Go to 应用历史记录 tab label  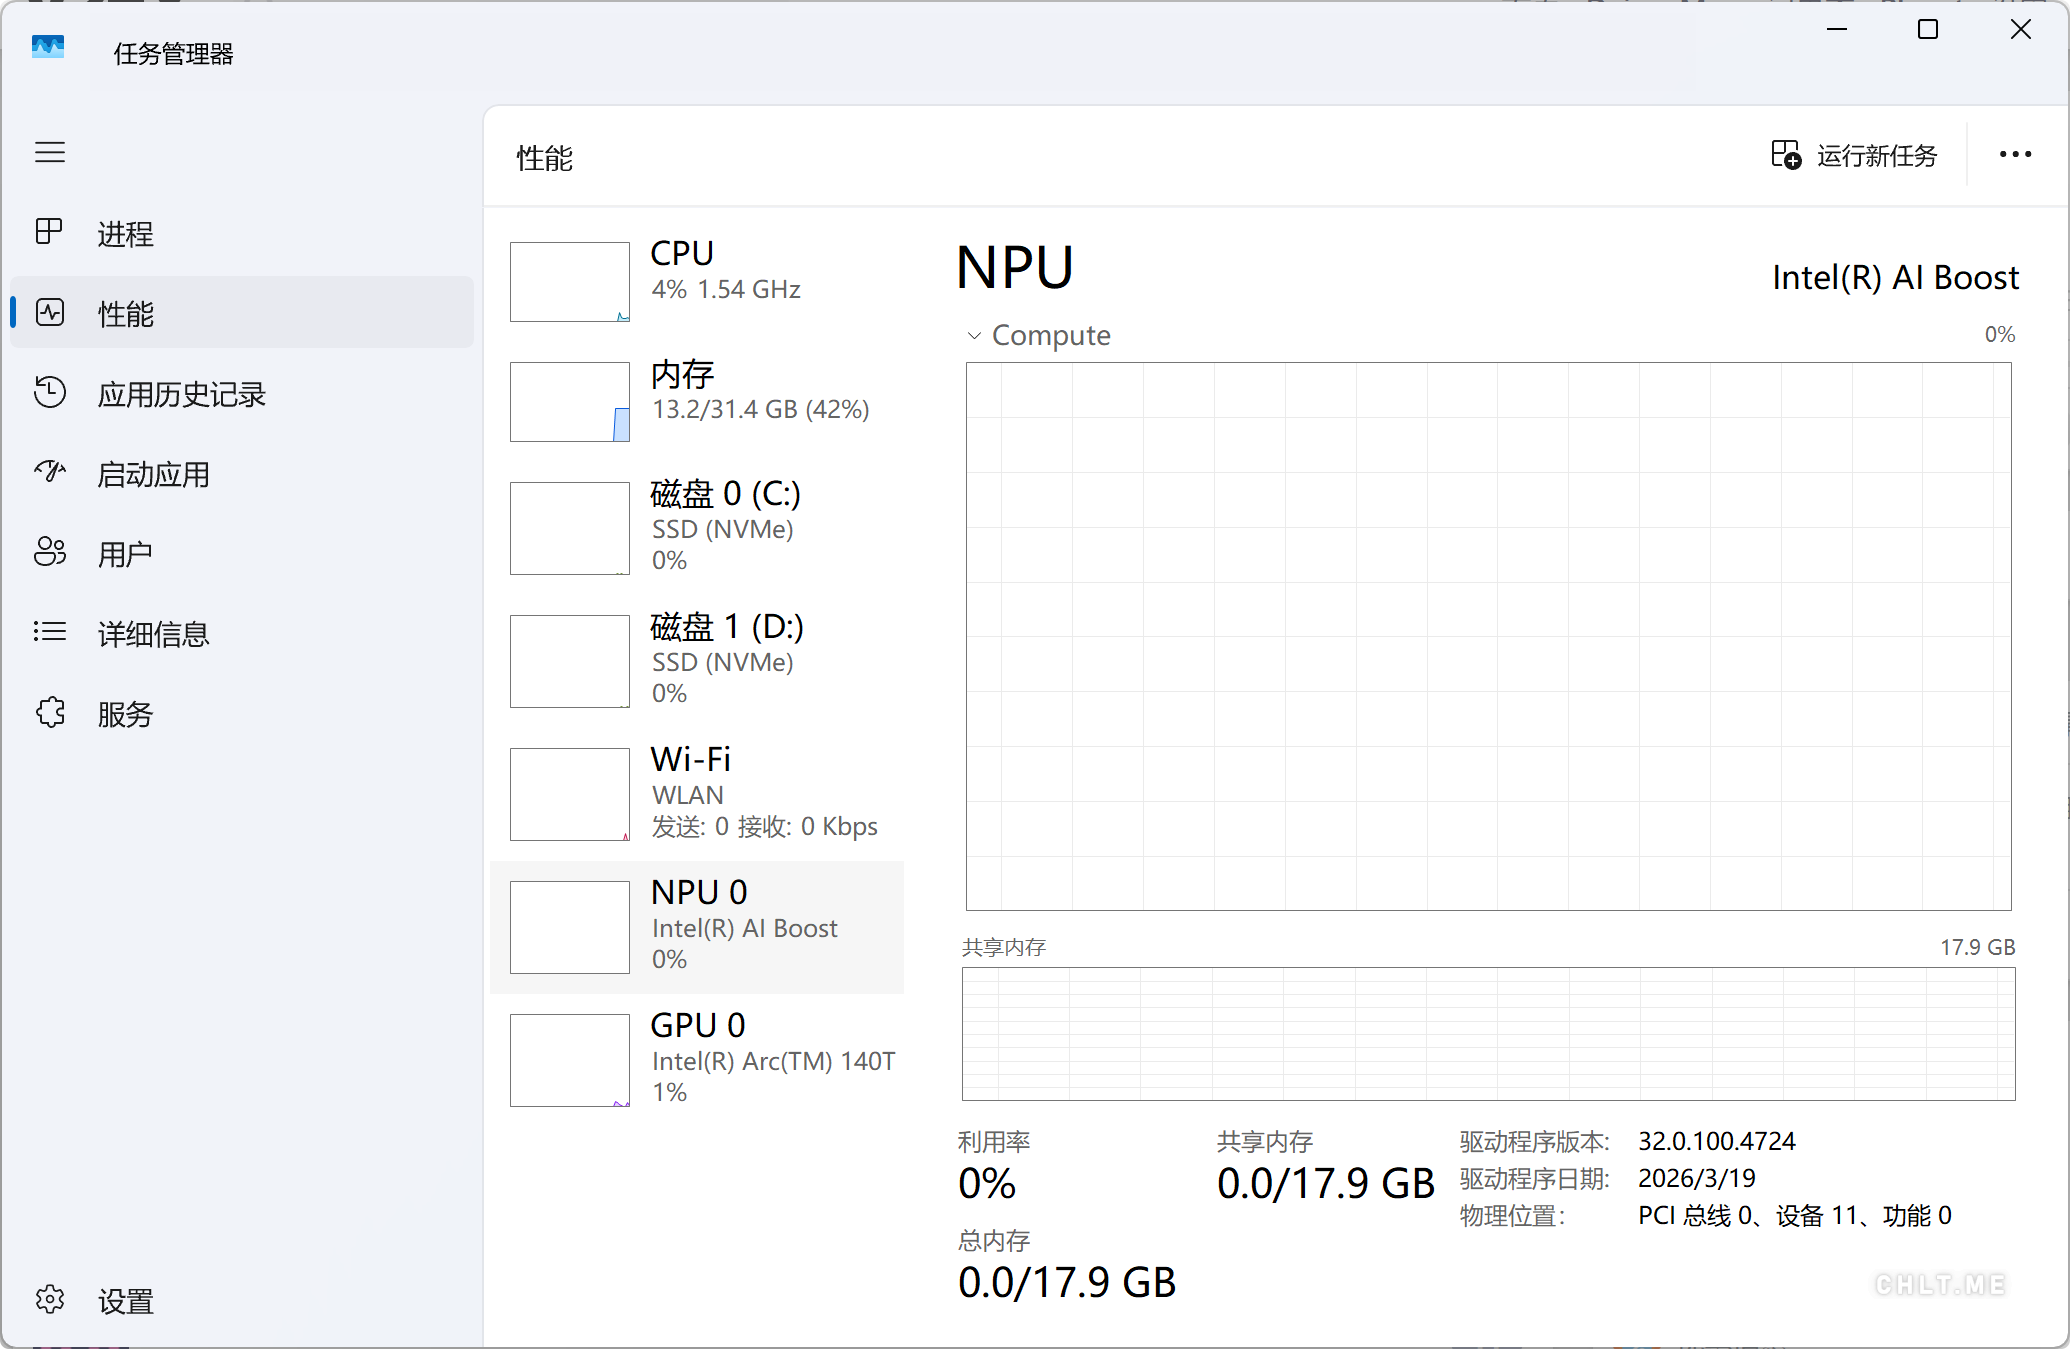coord(181,394)
